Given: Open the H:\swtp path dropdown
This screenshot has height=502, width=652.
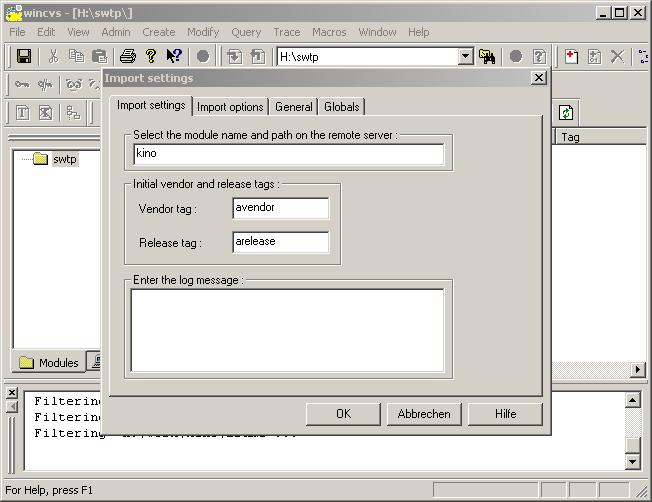Looking at the screenshot, I should pos(465,57).
